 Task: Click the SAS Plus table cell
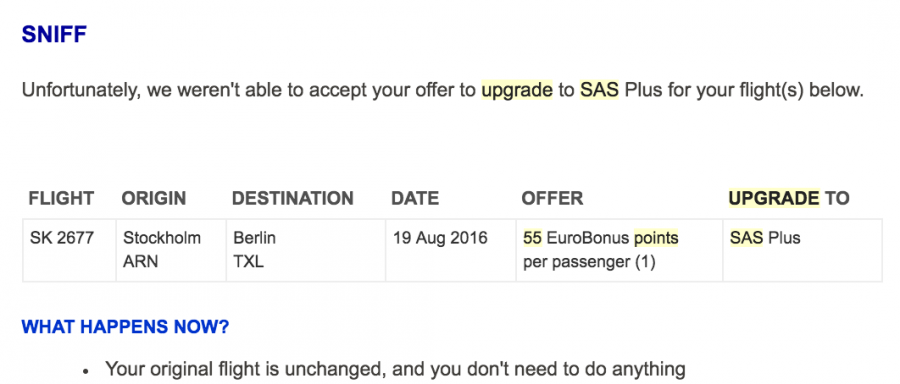click(802, 250)
